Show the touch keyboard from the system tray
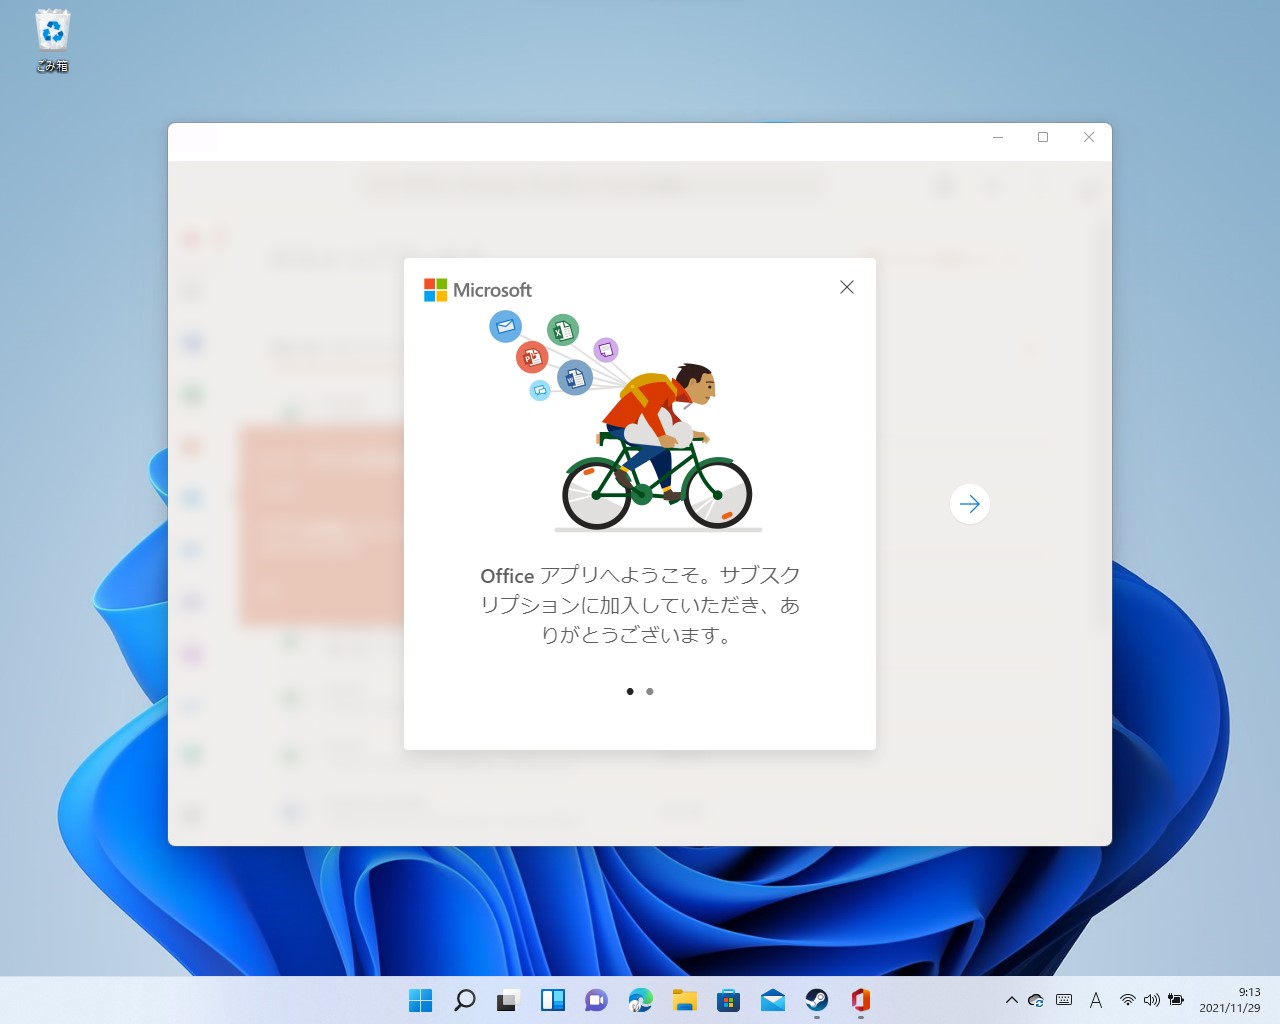Image resolution: width=1280 pixels, height=1024 pixels. tap(1064, 999)
